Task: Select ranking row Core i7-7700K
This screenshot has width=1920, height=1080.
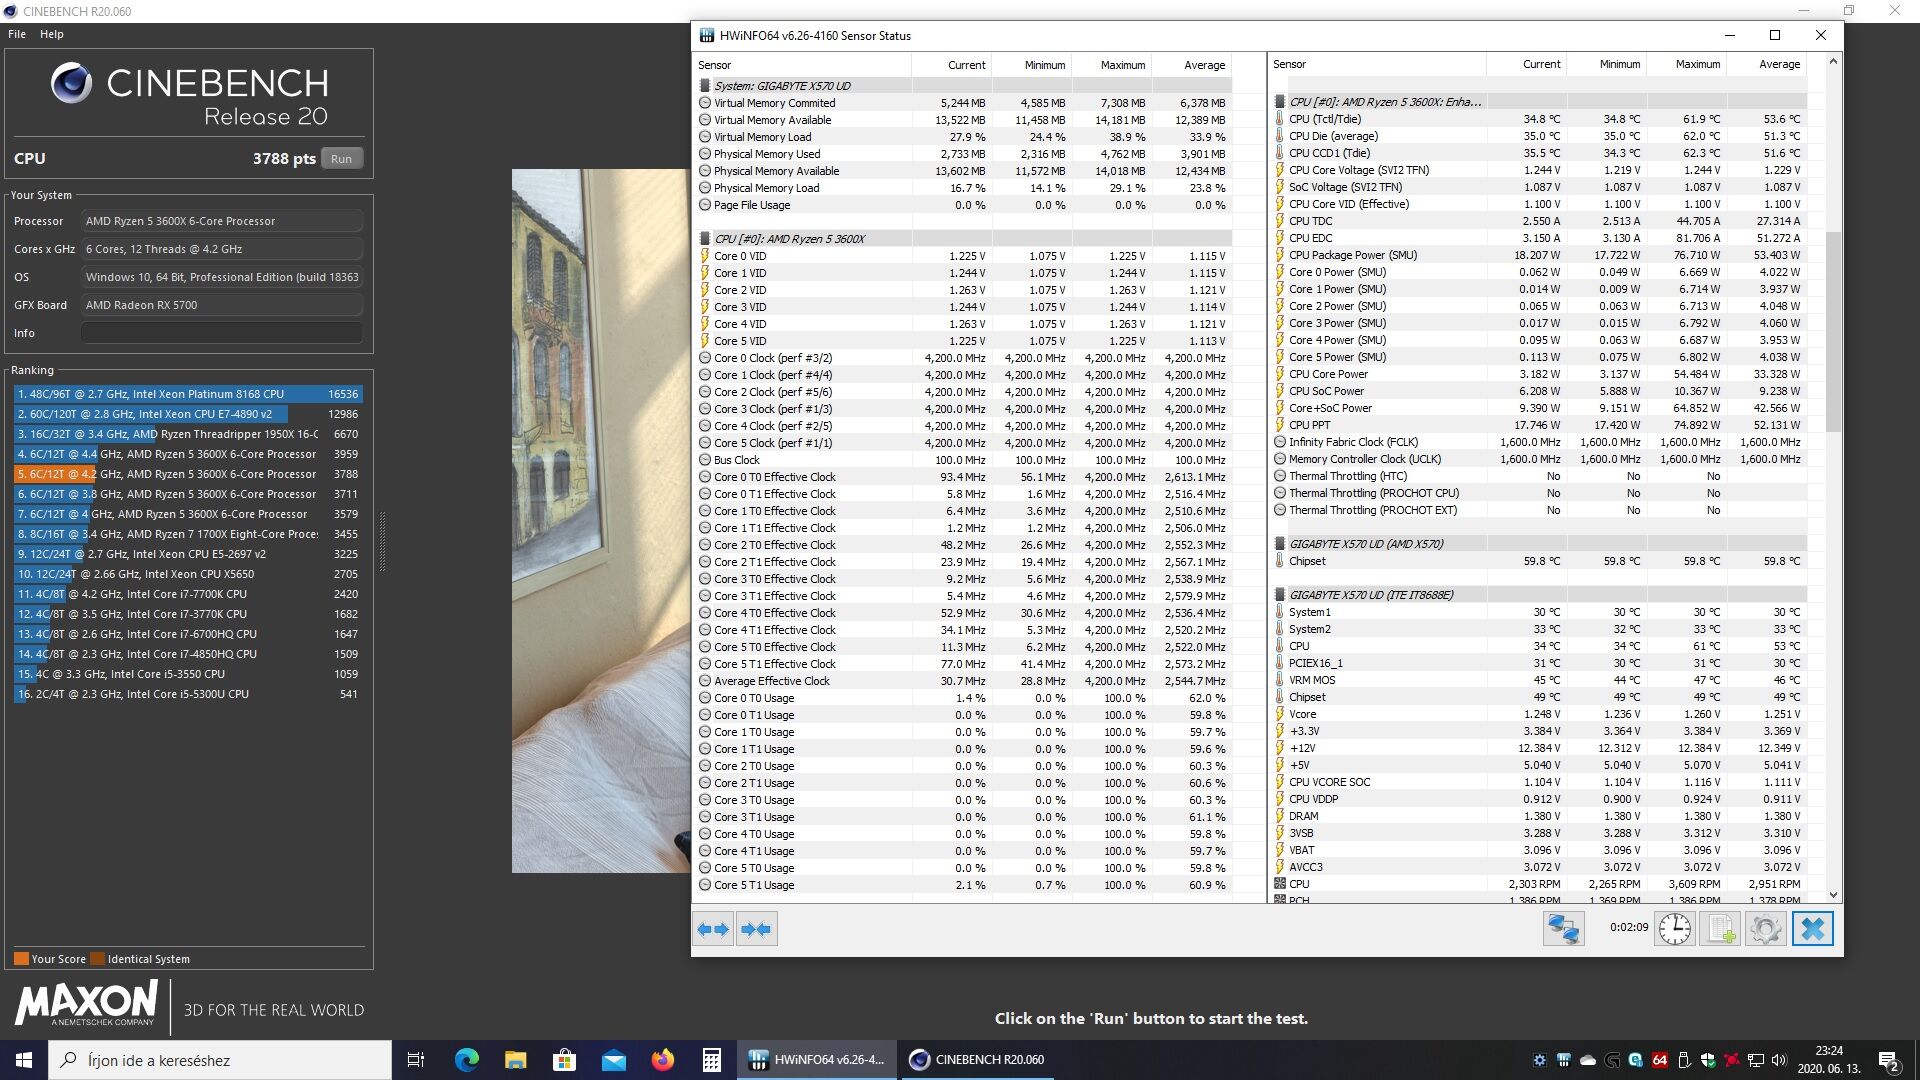Action: click(x=187, y=594)
